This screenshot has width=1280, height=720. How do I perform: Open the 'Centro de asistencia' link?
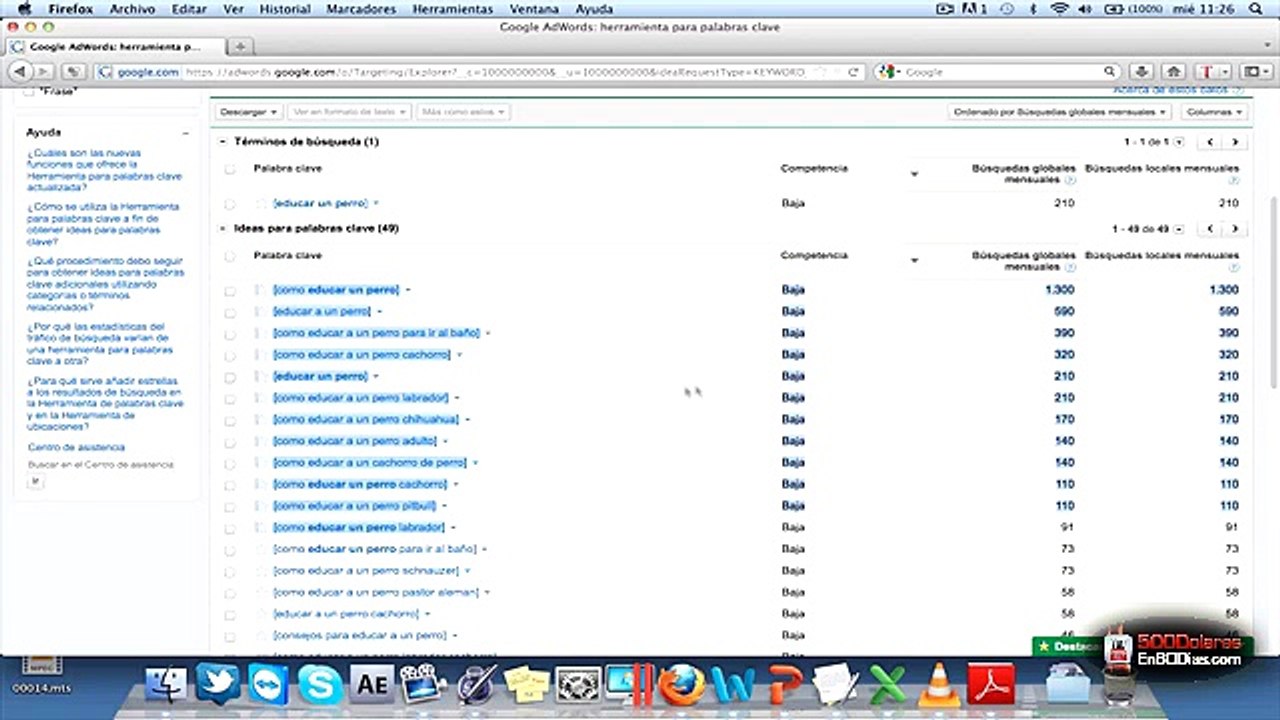point(76,447)
